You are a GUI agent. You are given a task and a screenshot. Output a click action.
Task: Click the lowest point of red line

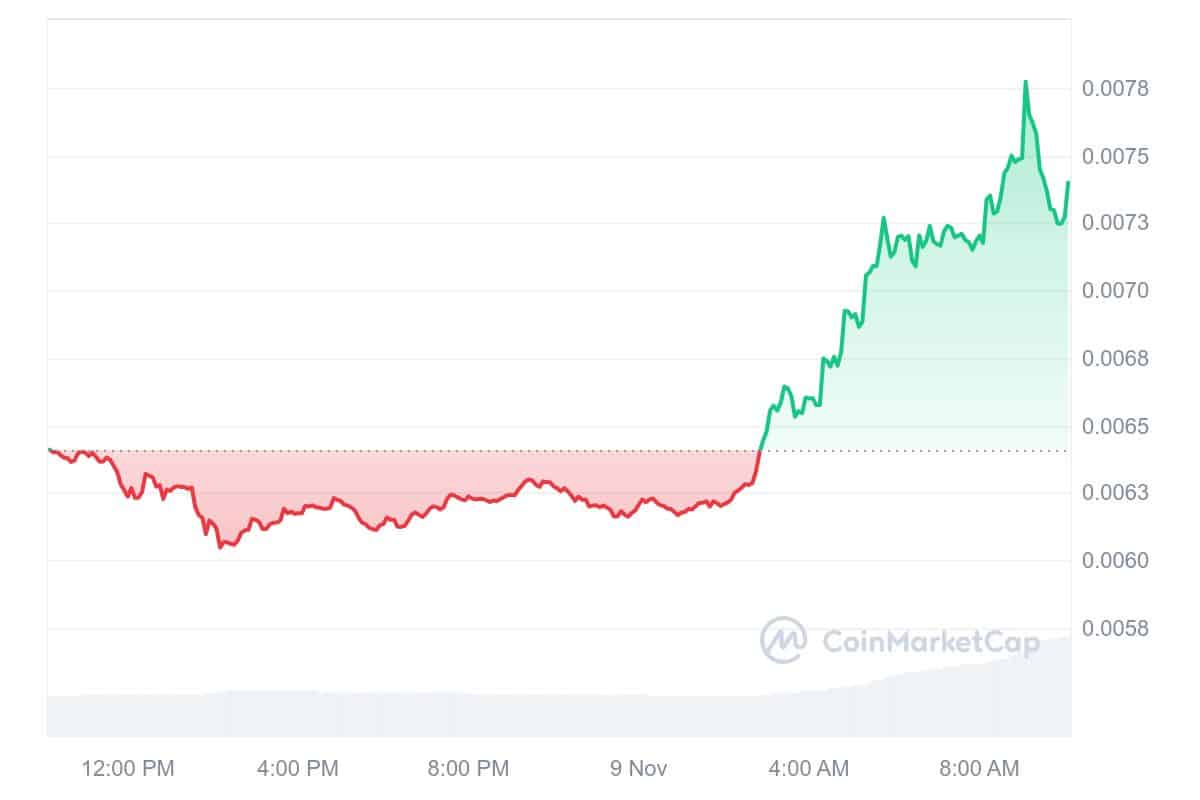(220, 546)
